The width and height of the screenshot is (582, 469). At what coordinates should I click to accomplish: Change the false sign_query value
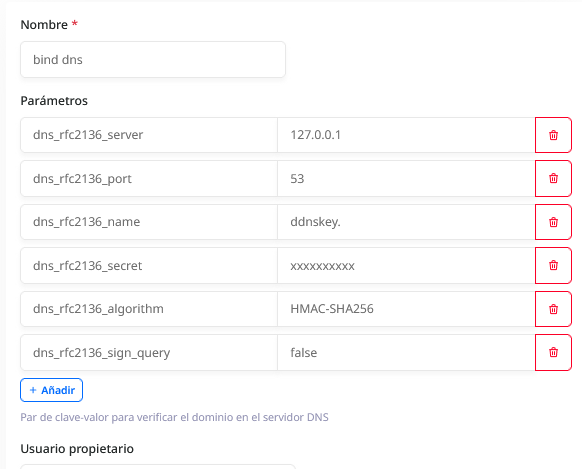(406, 352)
